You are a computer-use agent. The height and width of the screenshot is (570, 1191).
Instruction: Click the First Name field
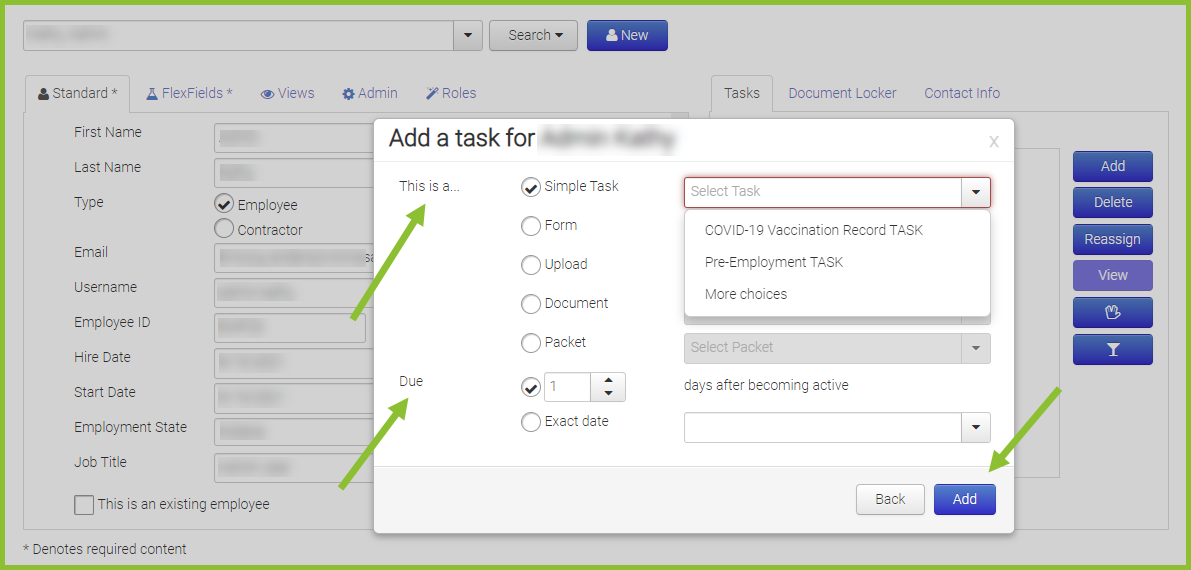point(295,138)
